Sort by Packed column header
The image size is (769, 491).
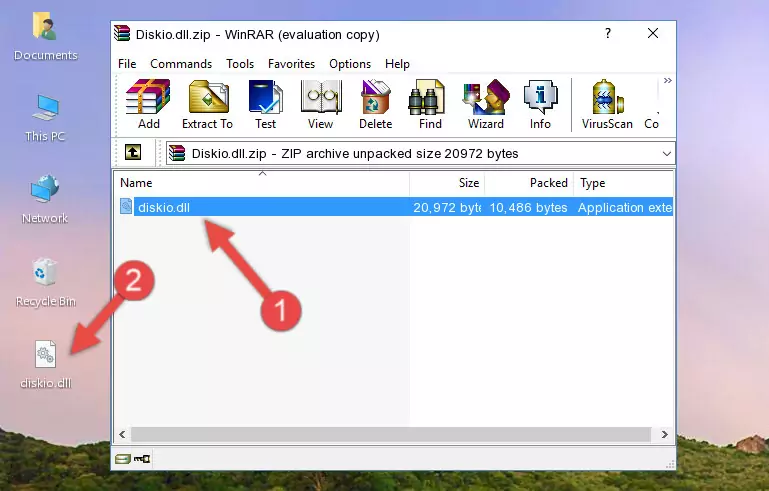[529, 183]
